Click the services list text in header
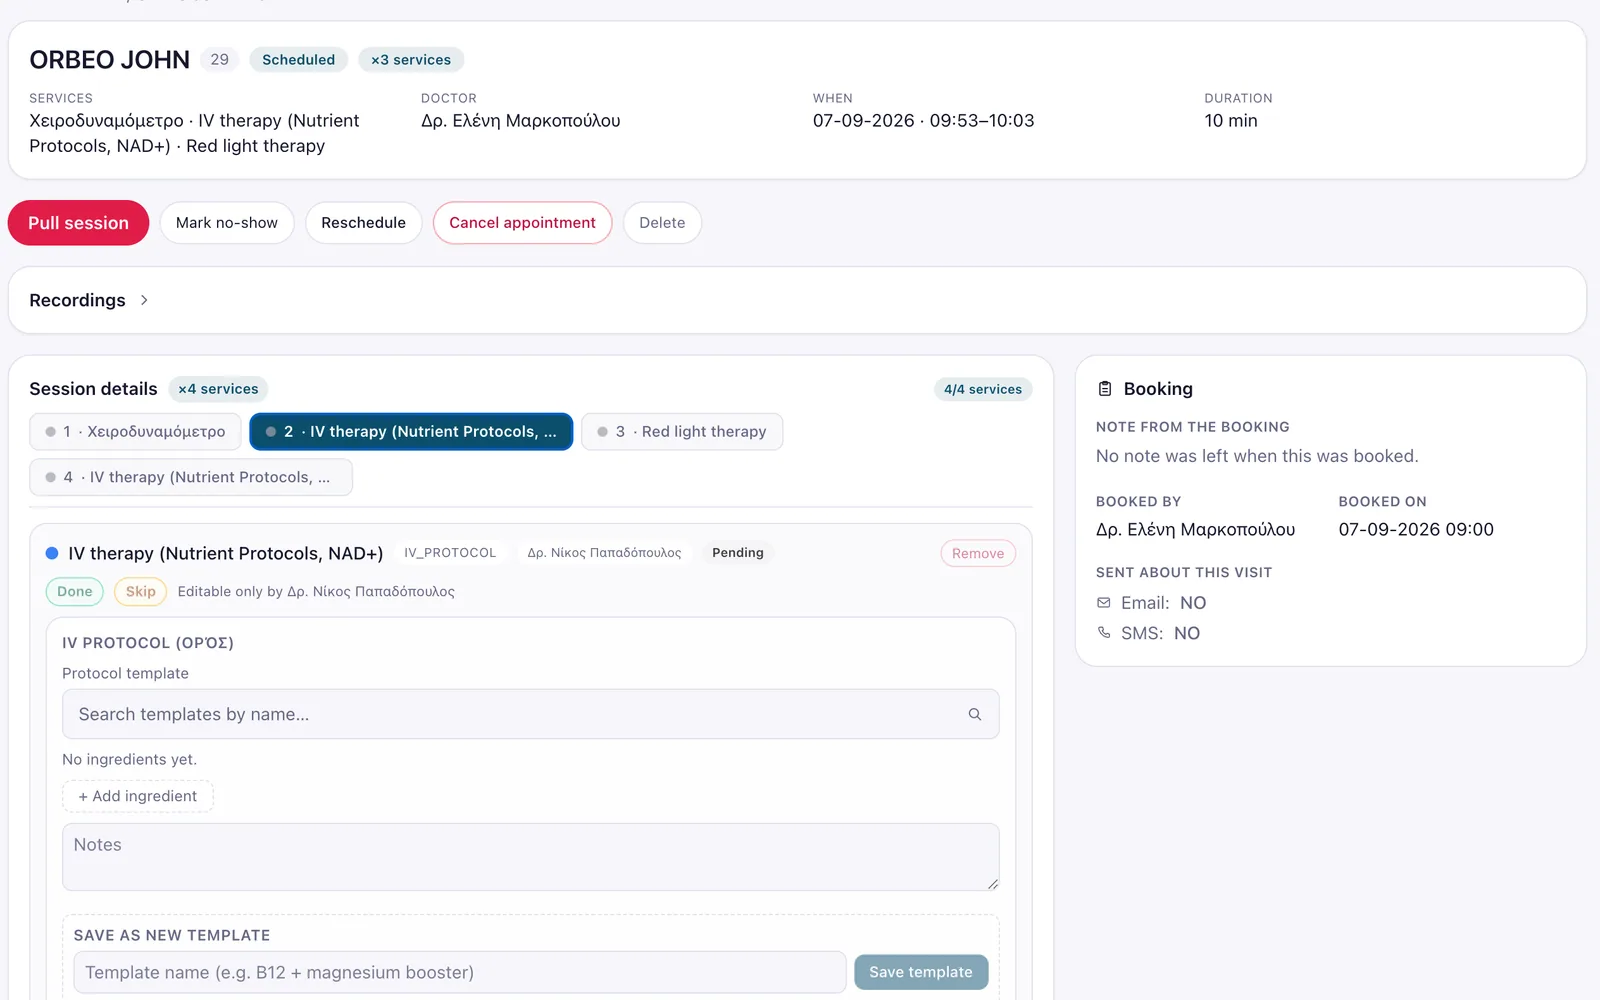Screen dimensions: 1600x1000 point(194,133)
